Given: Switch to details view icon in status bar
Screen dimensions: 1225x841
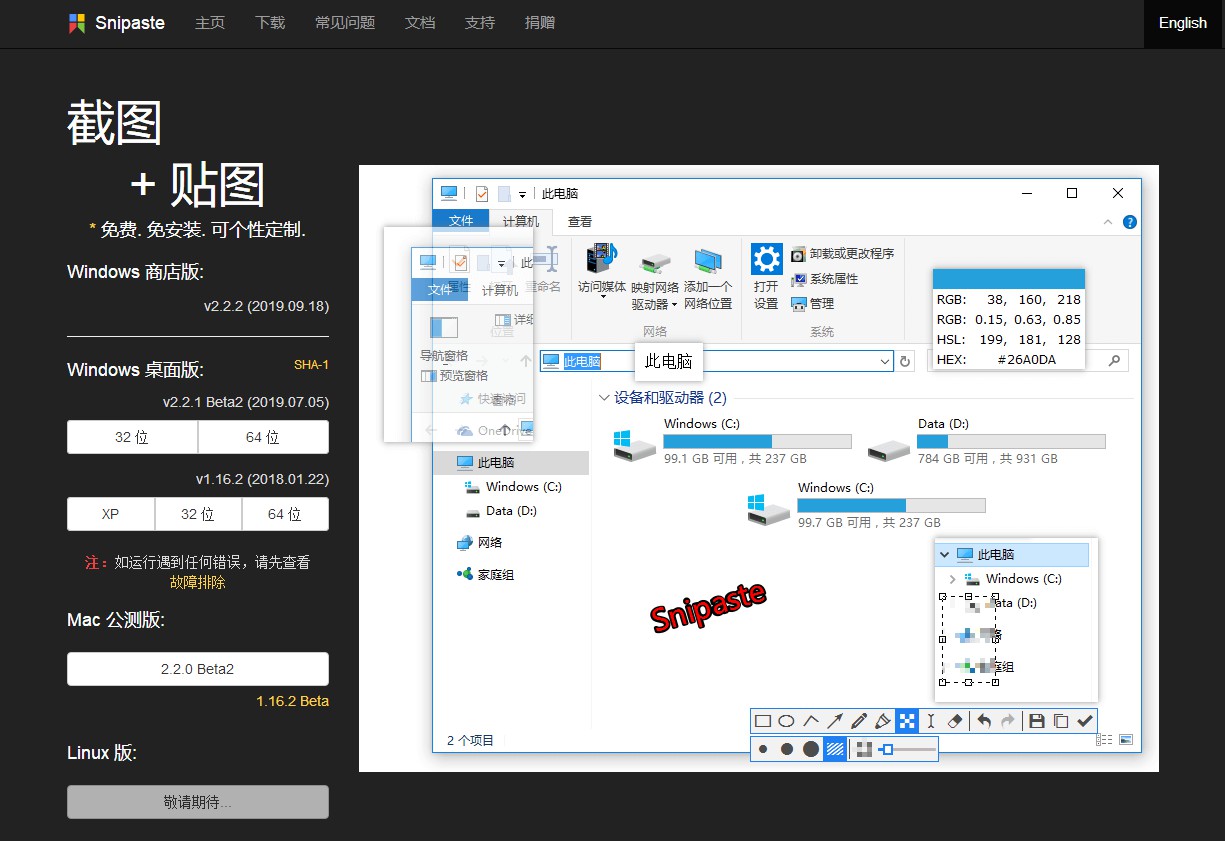Looking at the screenshot, I should pyautogui.click(x=1105, y=740).
